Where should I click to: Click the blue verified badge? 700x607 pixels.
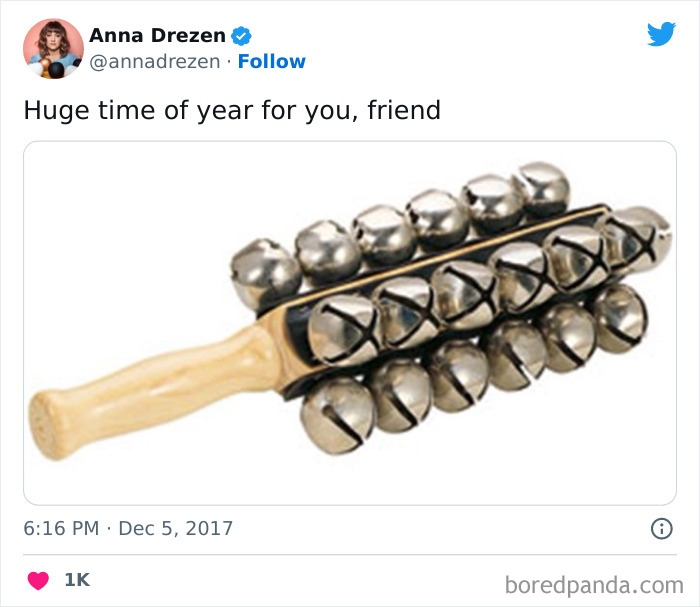[241, 36]
